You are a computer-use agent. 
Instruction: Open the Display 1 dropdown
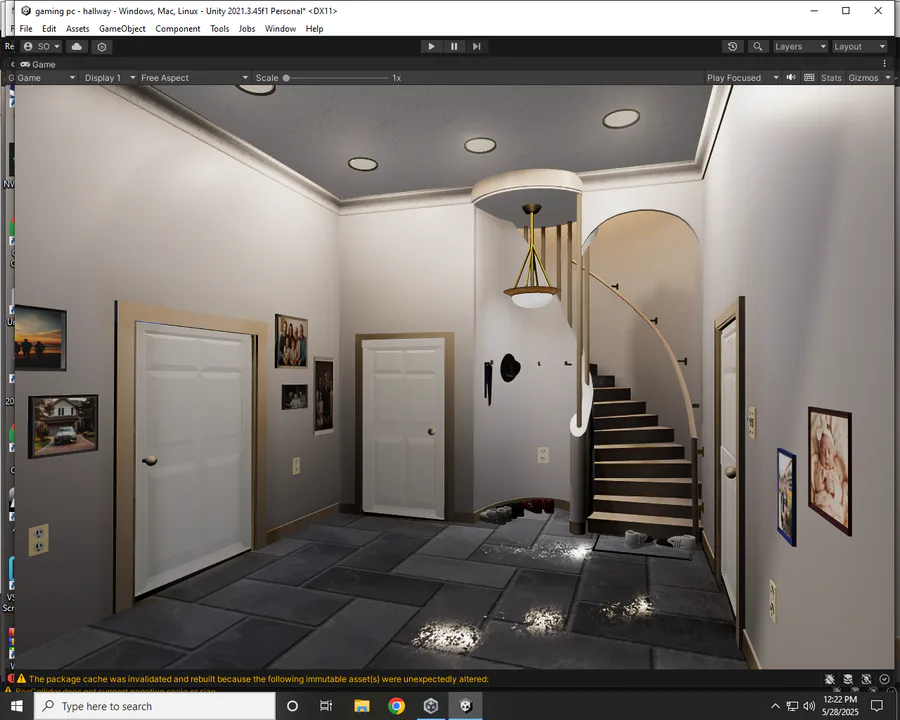click(109, 78)
